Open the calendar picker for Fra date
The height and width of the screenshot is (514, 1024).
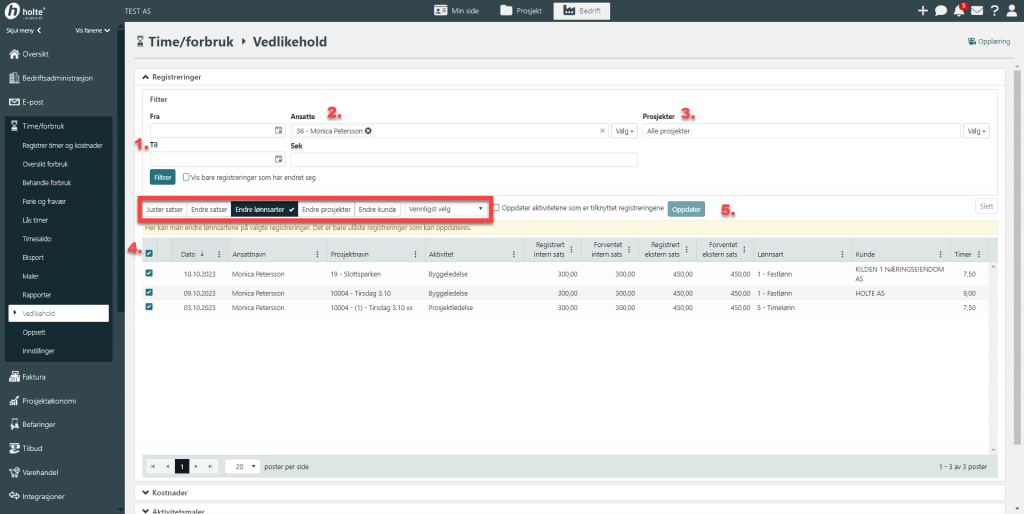pyautogui.click(x=278, y=131)
